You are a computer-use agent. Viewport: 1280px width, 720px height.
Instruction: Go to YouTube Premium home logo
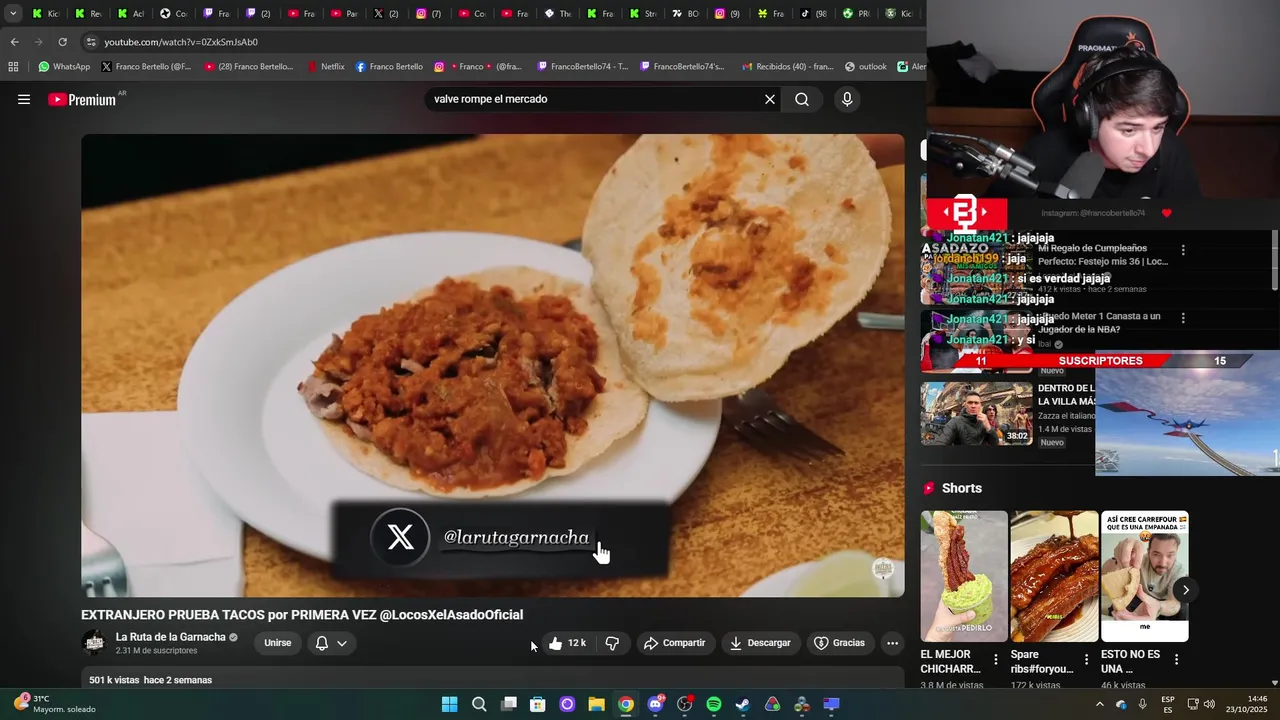pyautogui.click(x=84, y=99)
